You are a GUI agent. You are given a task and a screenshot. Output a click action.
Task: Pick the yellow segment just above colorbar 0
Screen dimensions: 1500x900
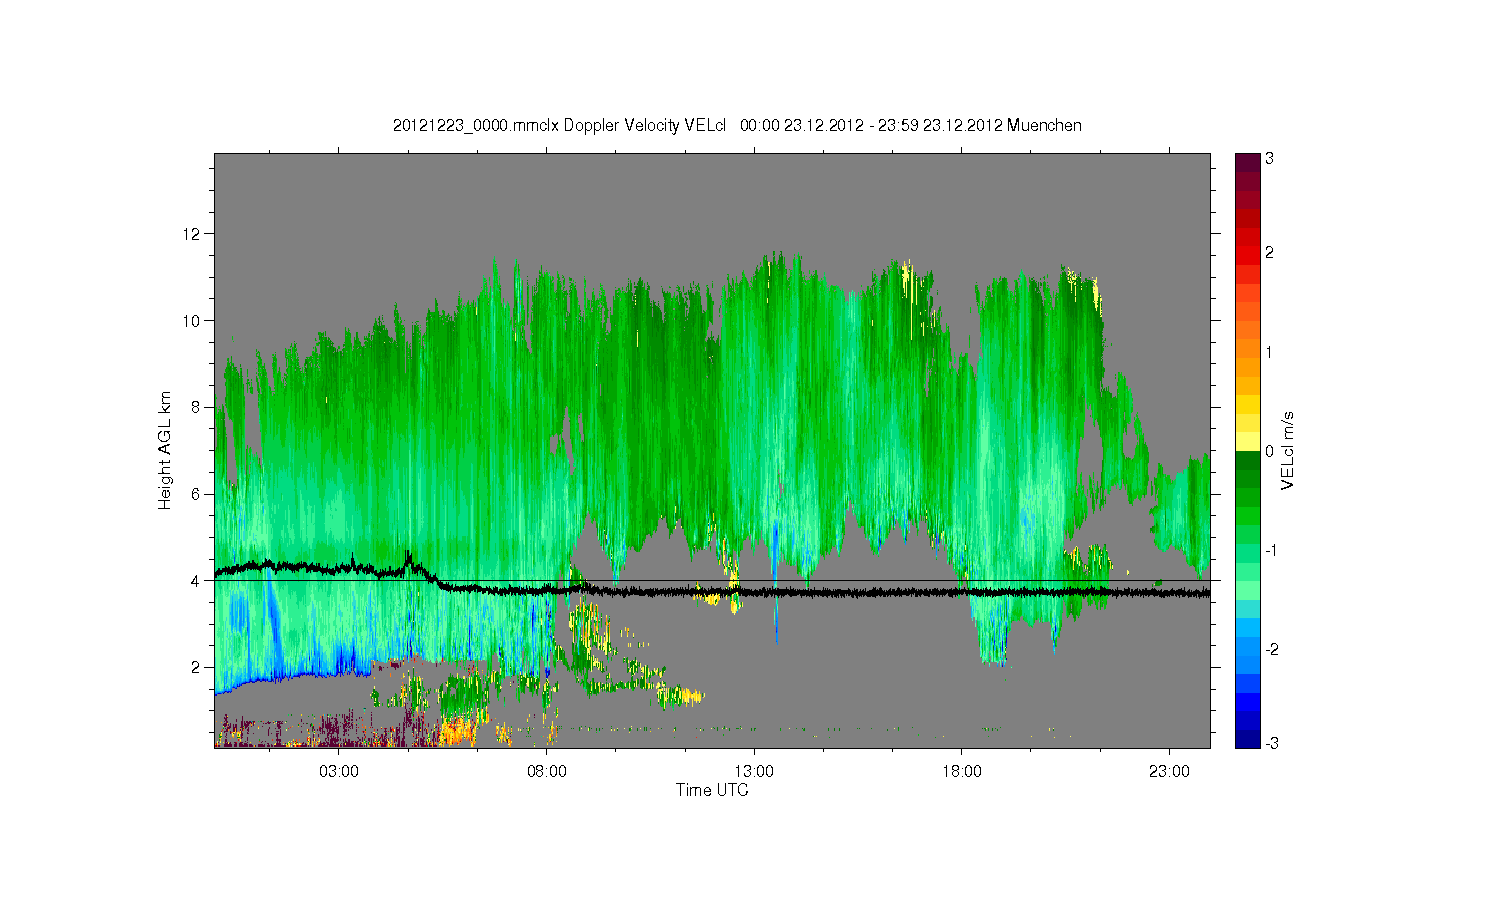(x=1247, y=441)
